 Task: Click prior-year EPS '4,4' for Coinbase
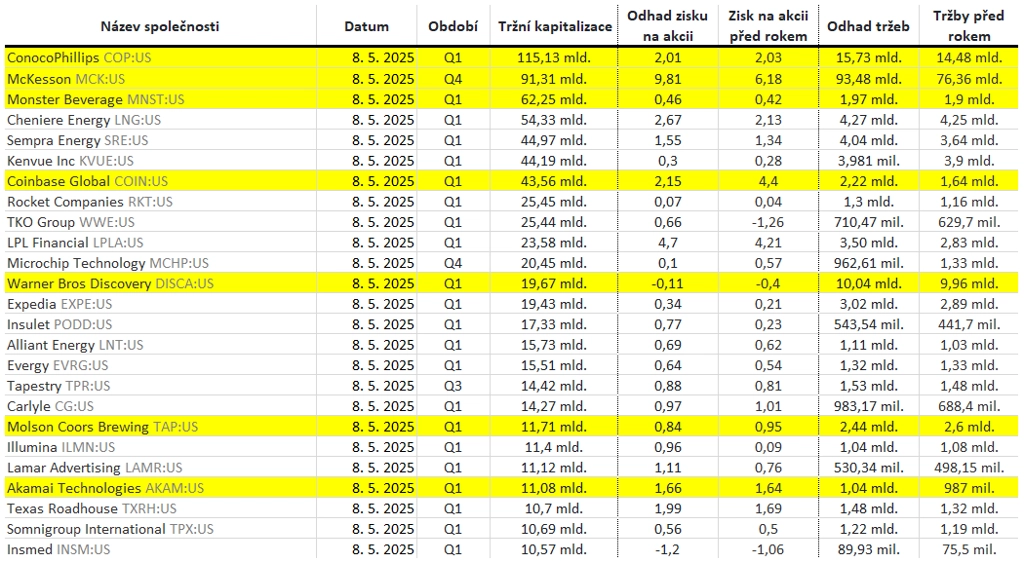tap(768, 182)
